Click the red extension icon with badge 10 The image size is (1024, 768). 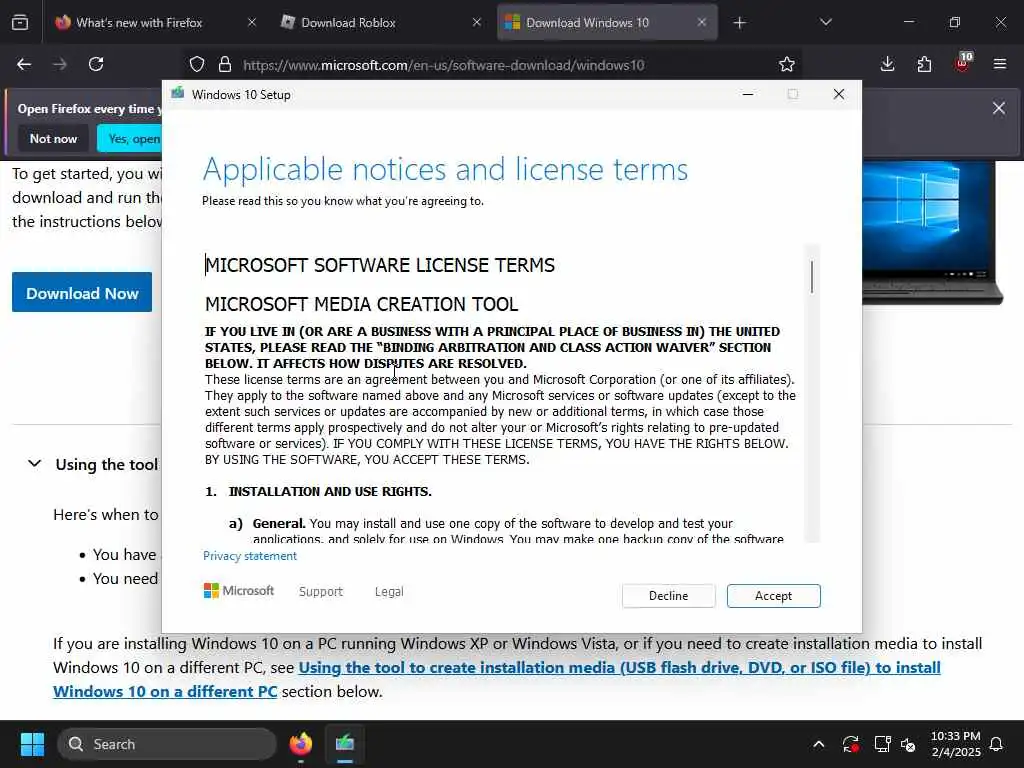[963, 63]
